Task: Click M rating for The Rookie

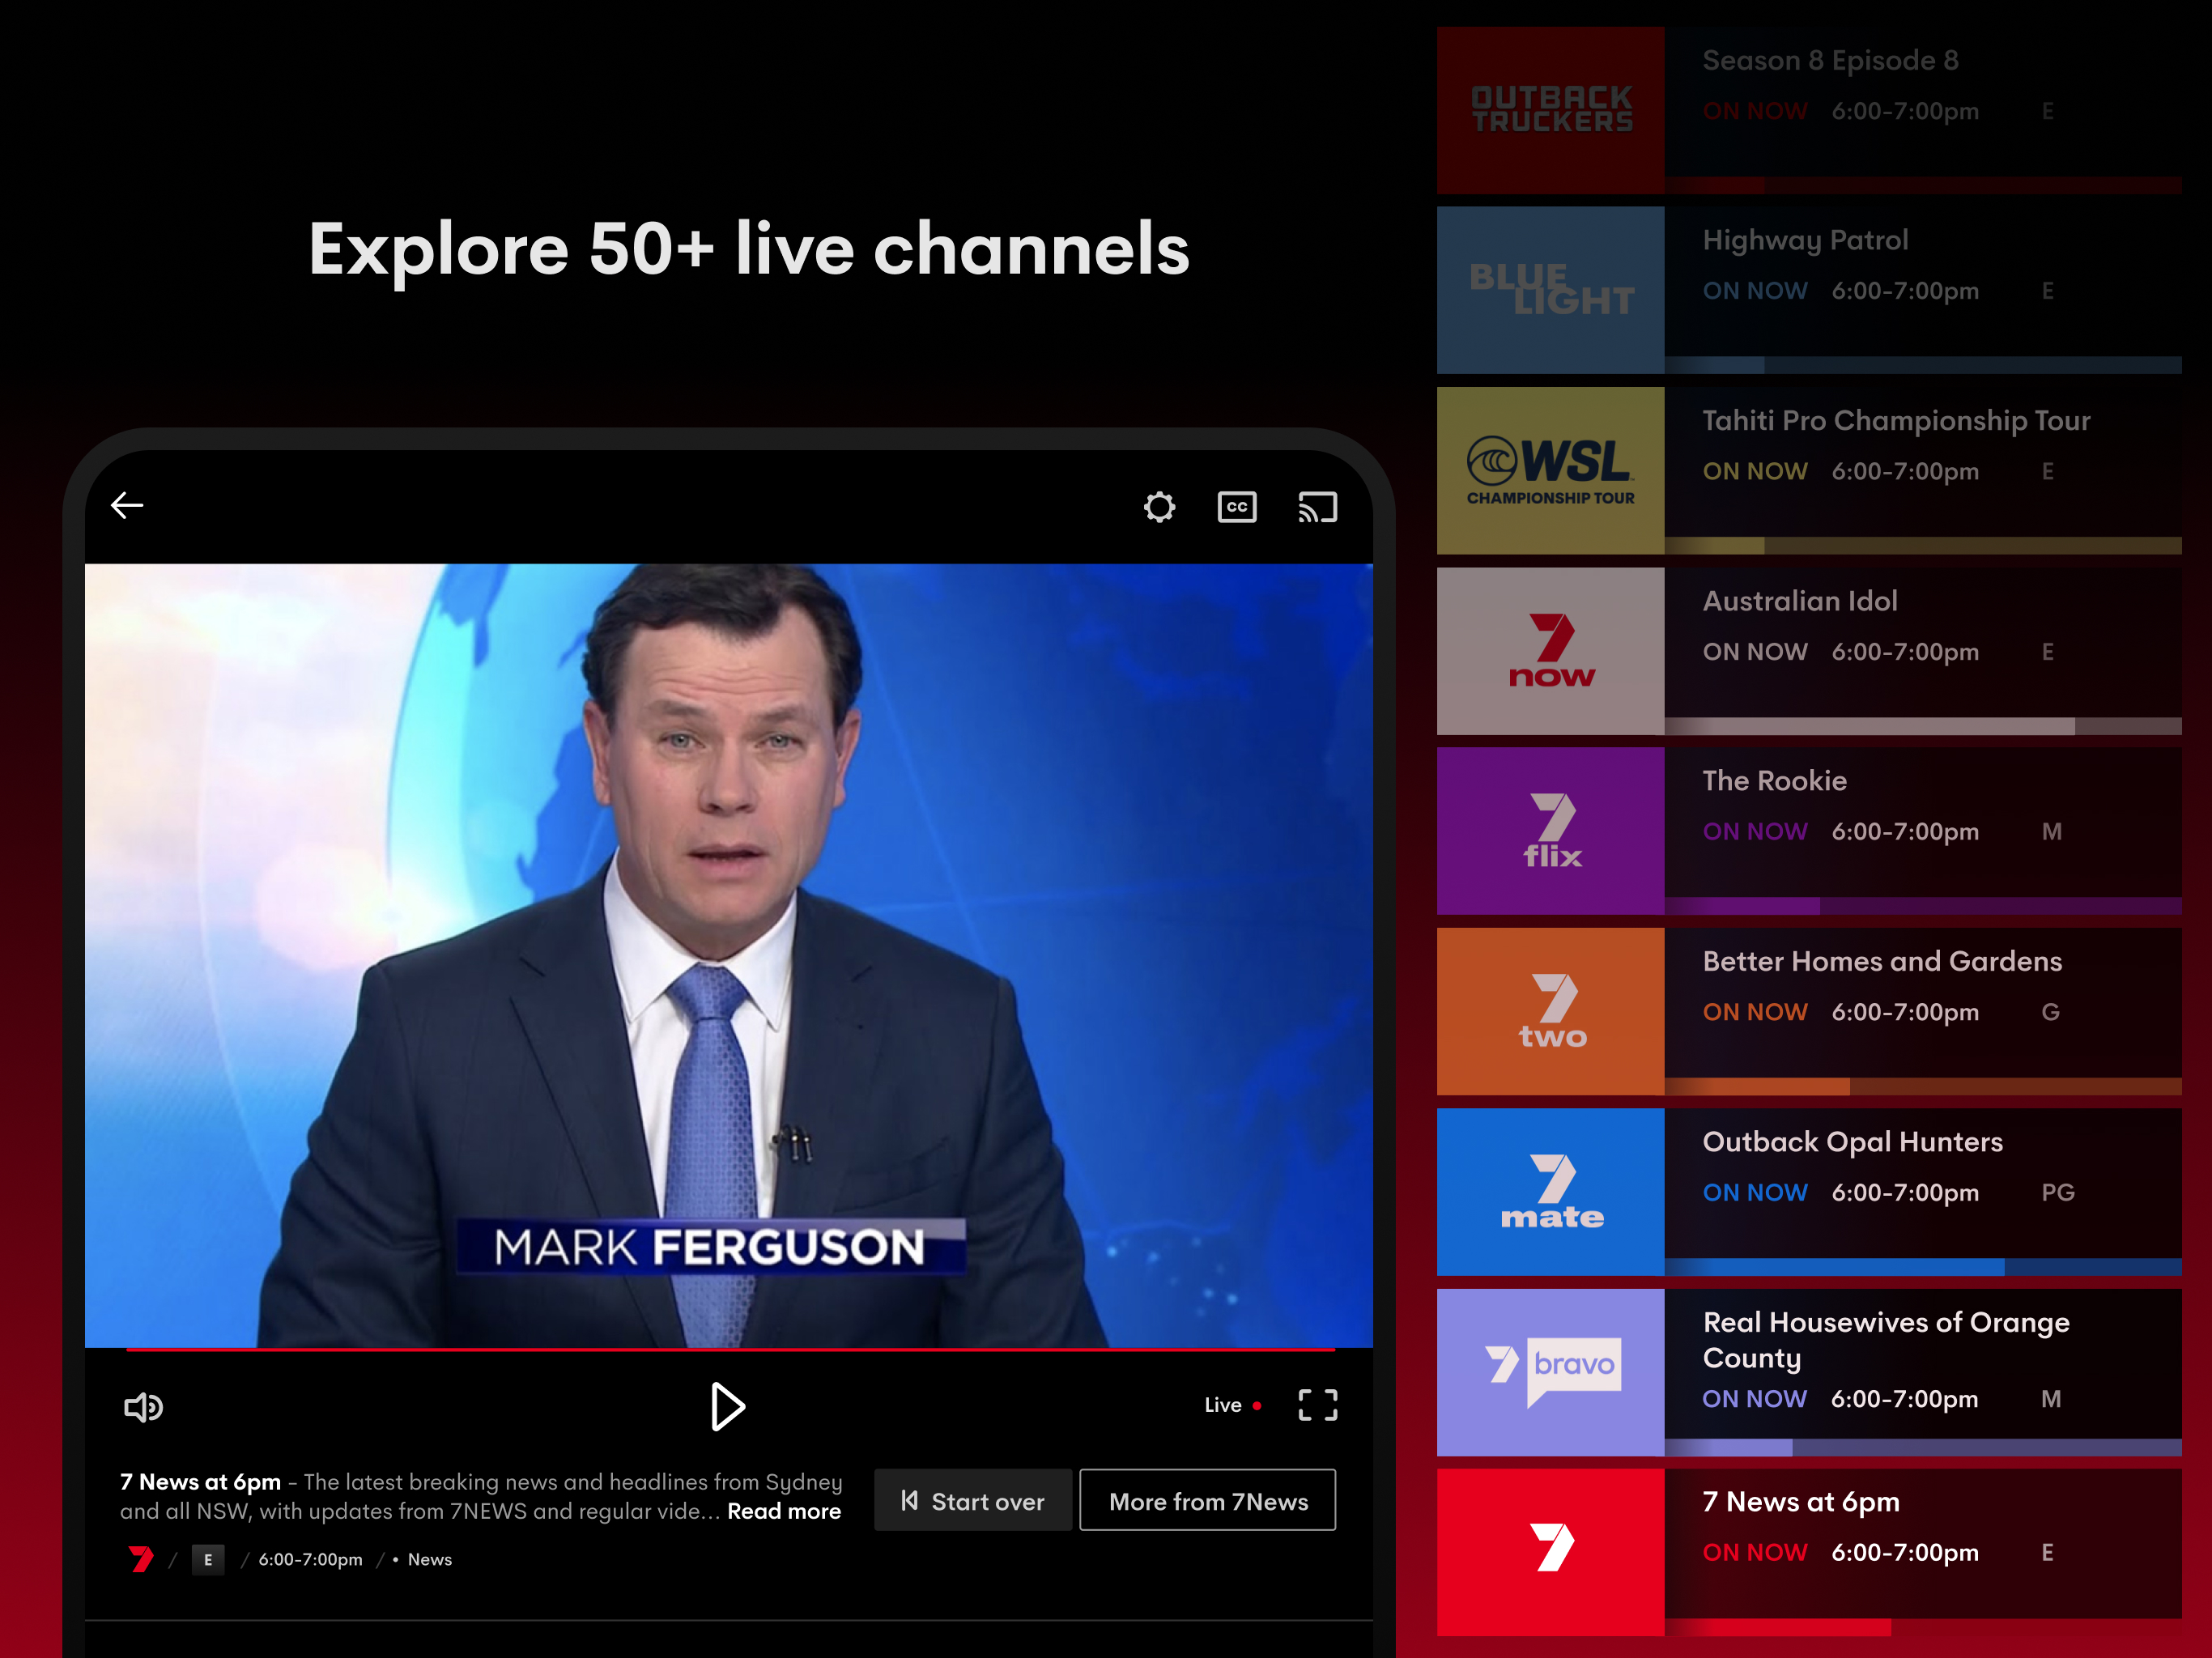Action: click(2051, 831)
